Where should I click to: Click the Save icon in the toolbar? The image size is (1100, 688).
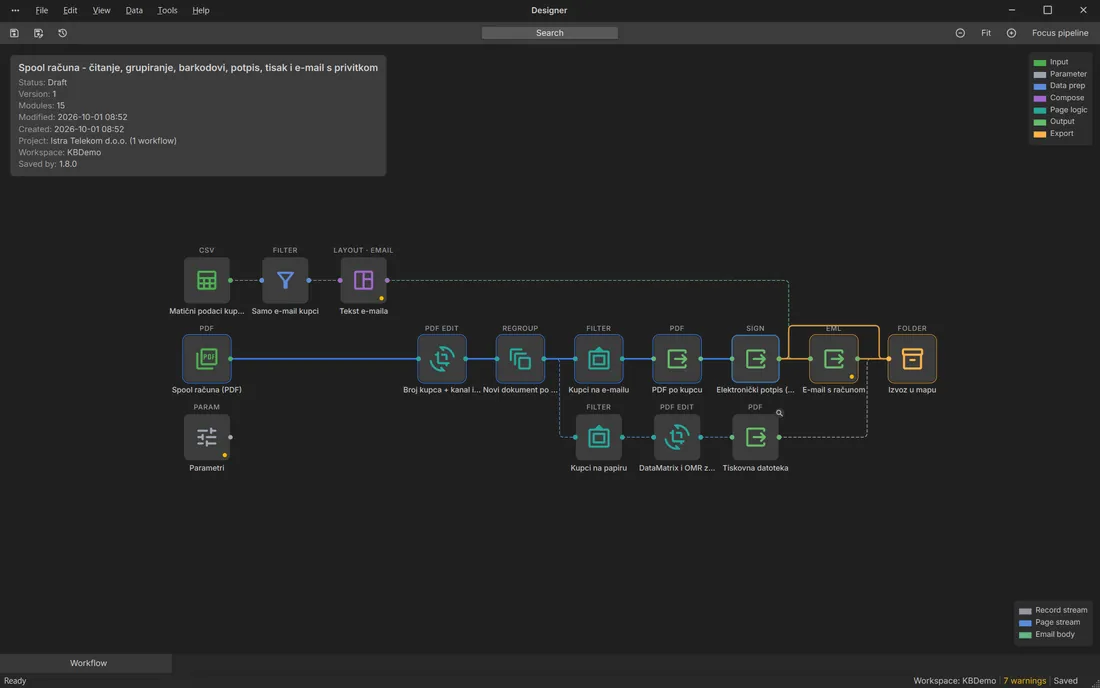click(14, 33)
